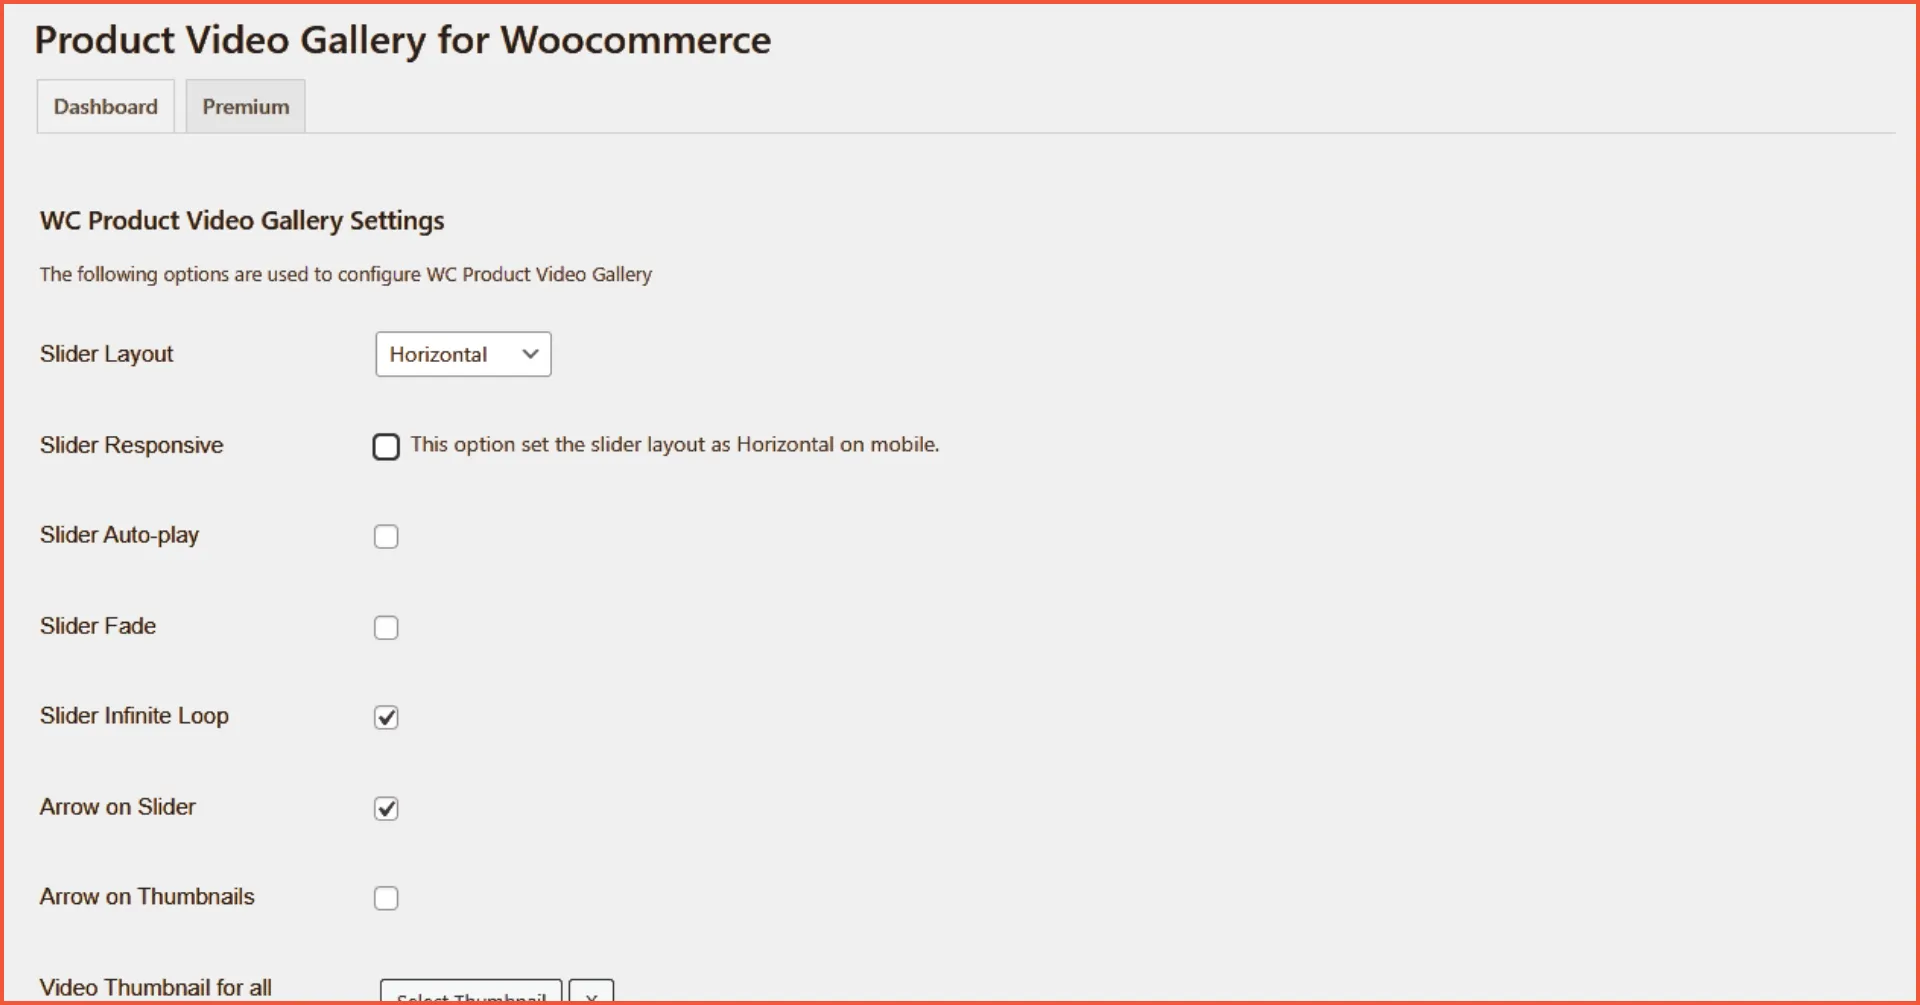The width and height of the screenshot is (1920, 1005).
Task: Enable Arrow on Thumbnails
Action: tap(386, 897)
